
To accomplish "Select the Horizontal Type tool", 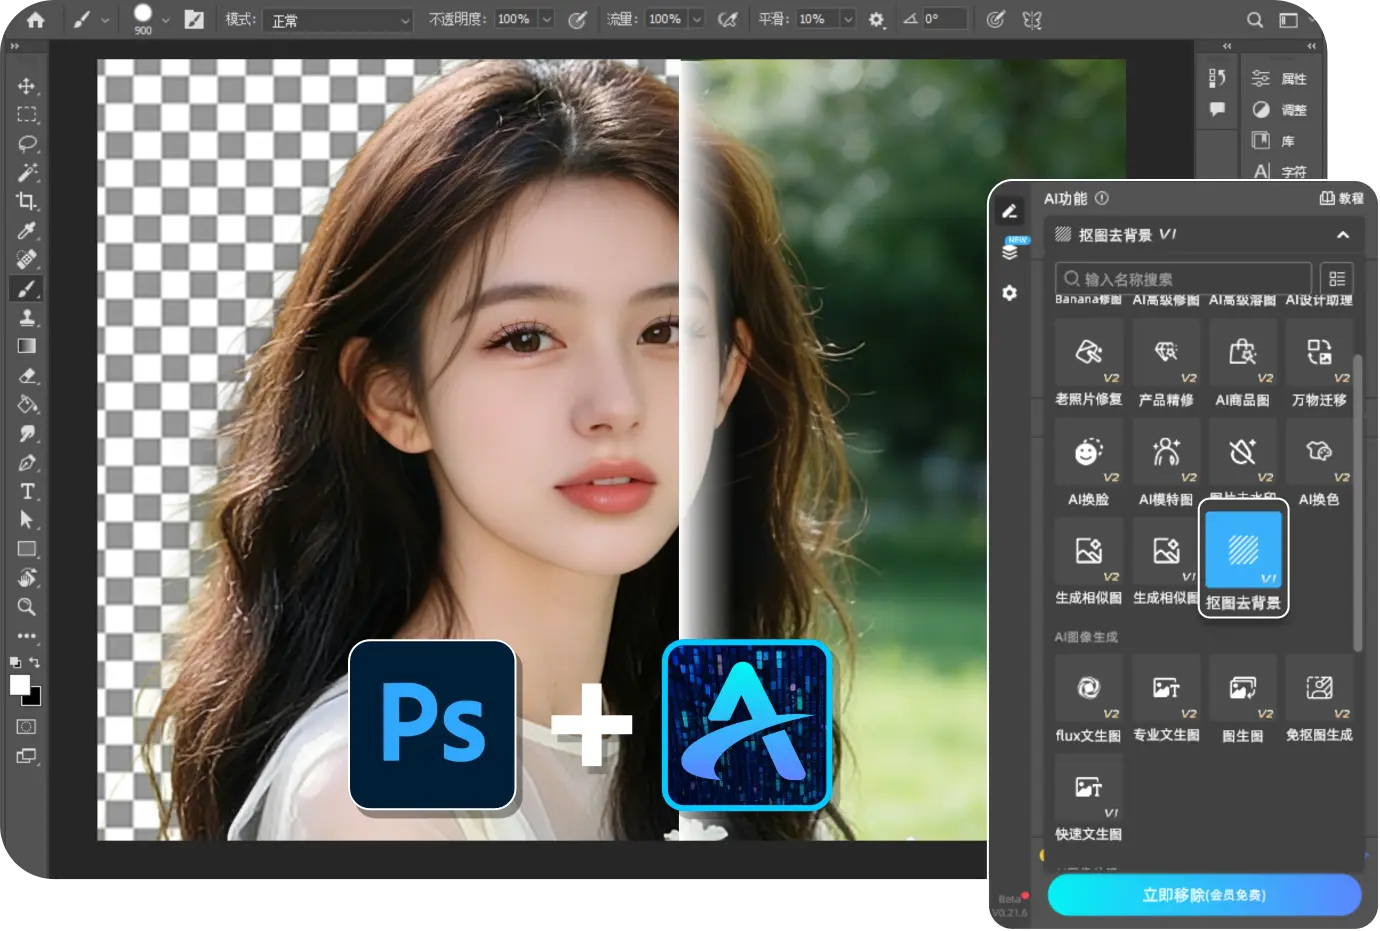I will point(26,491).
